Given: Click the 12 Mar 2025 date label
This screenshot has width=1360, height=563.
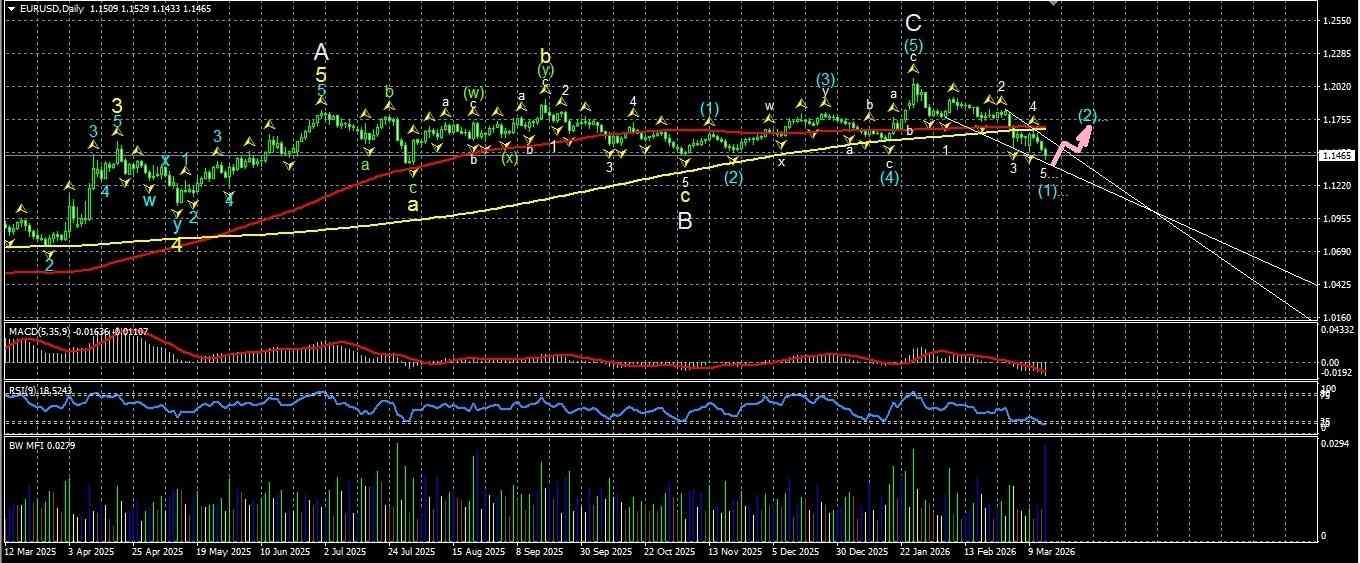Looking at the screenshot, I should (28, 551).
